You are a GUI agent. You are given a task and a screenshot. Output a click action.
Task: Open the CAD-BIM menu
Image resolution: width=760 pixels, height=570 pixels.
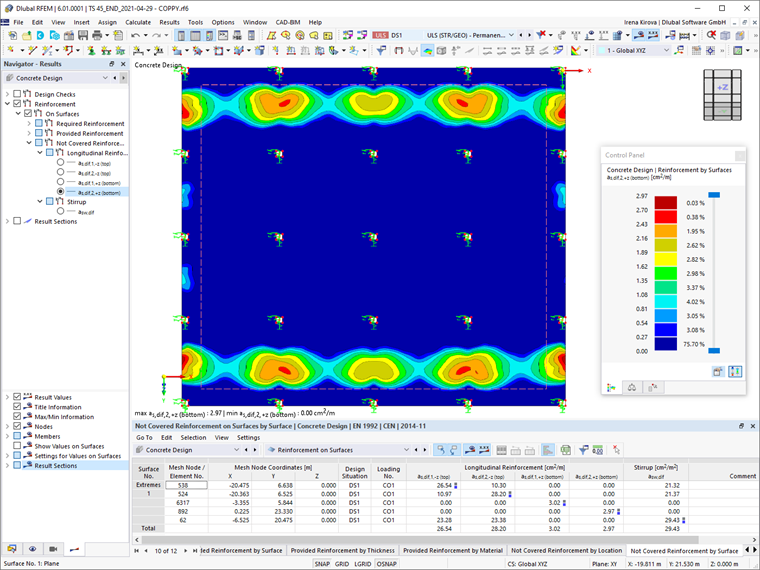287,22
